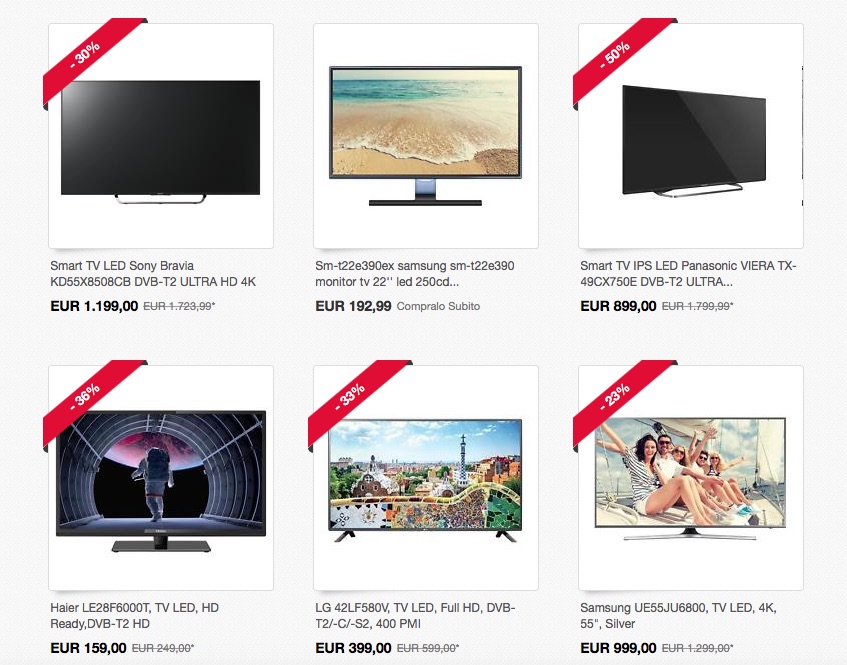Viewport: 847px width, 665px height.
Task: Open the Sm-t22e390ex samsung monitor title link
Action: pyautogui.click(x=415, y=274)
